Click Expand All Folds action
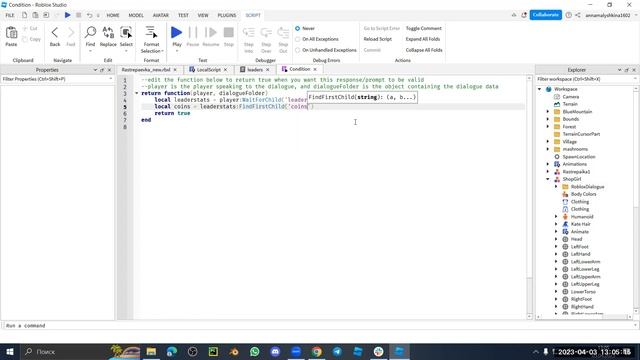This screenshot has width=640, height=360. 423,39
